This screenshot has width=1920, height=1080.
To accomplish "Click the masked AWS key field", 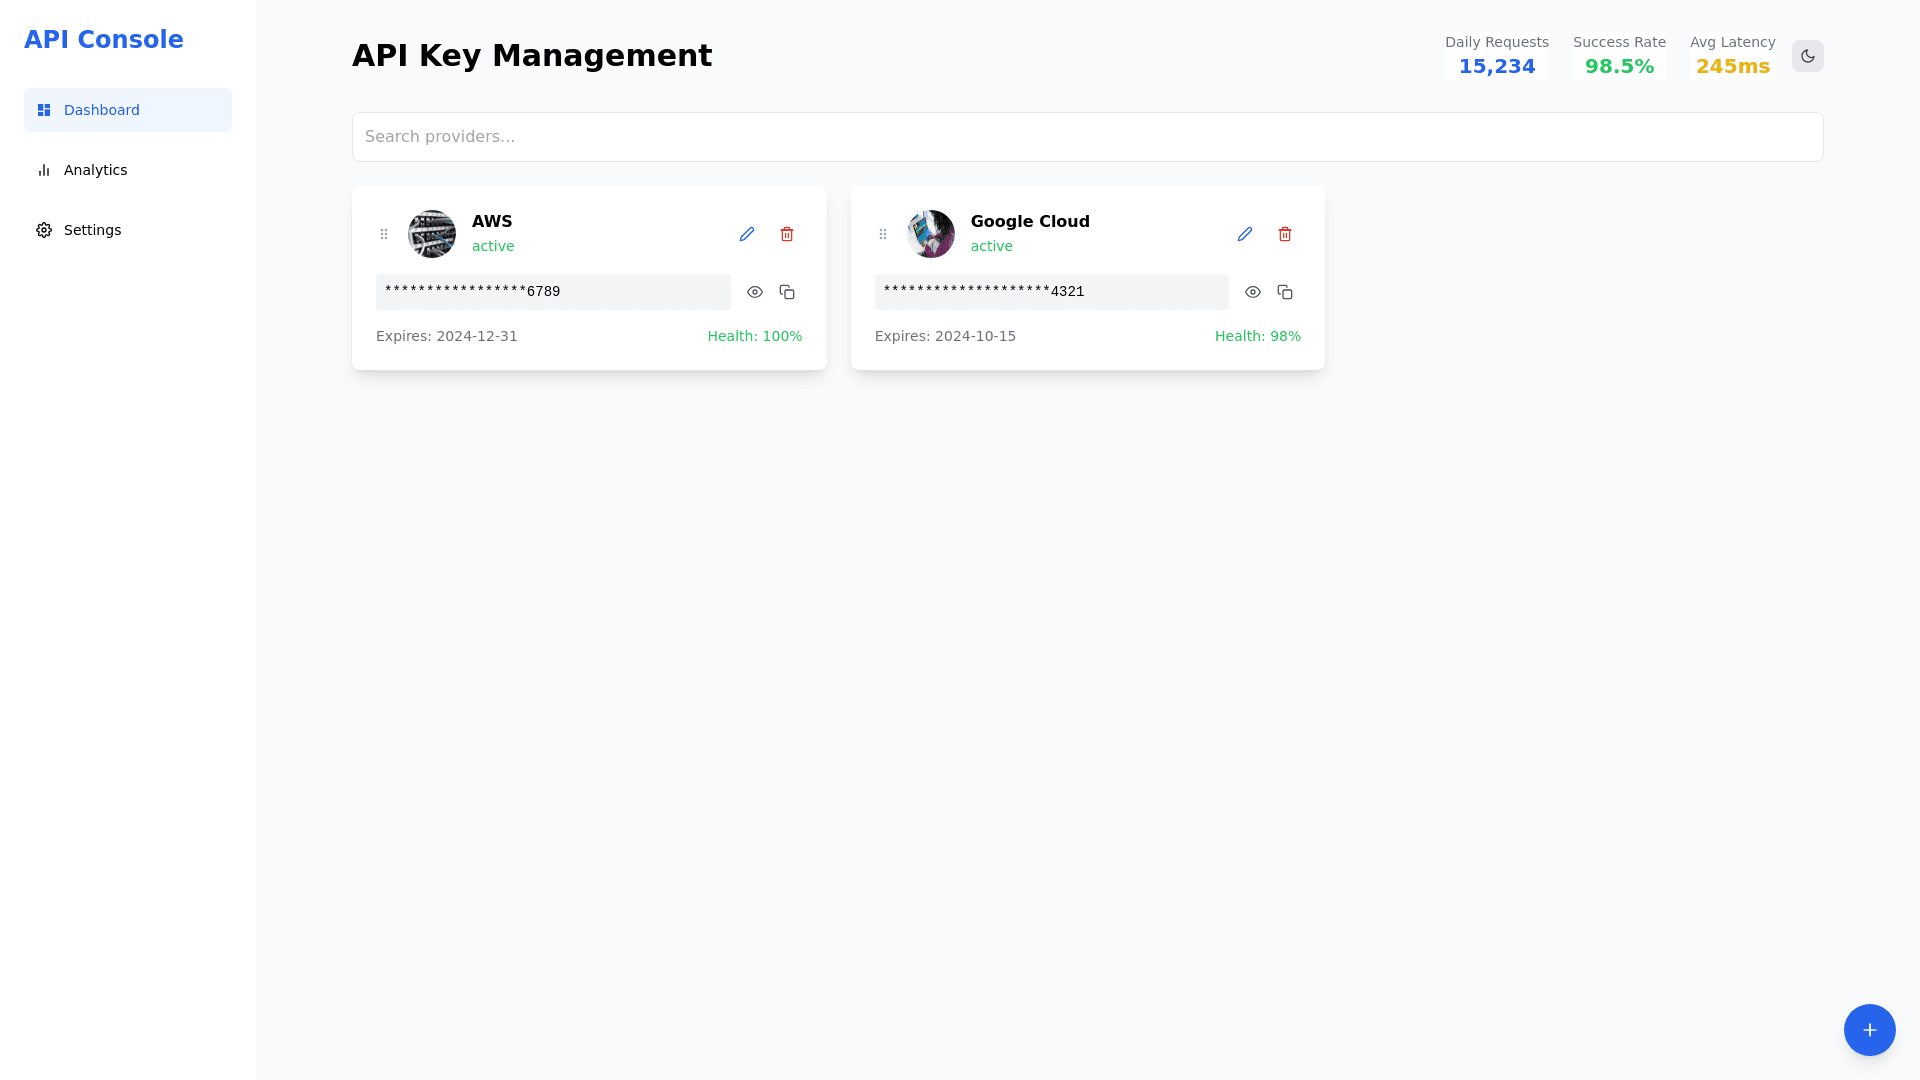I will [553, 292].
